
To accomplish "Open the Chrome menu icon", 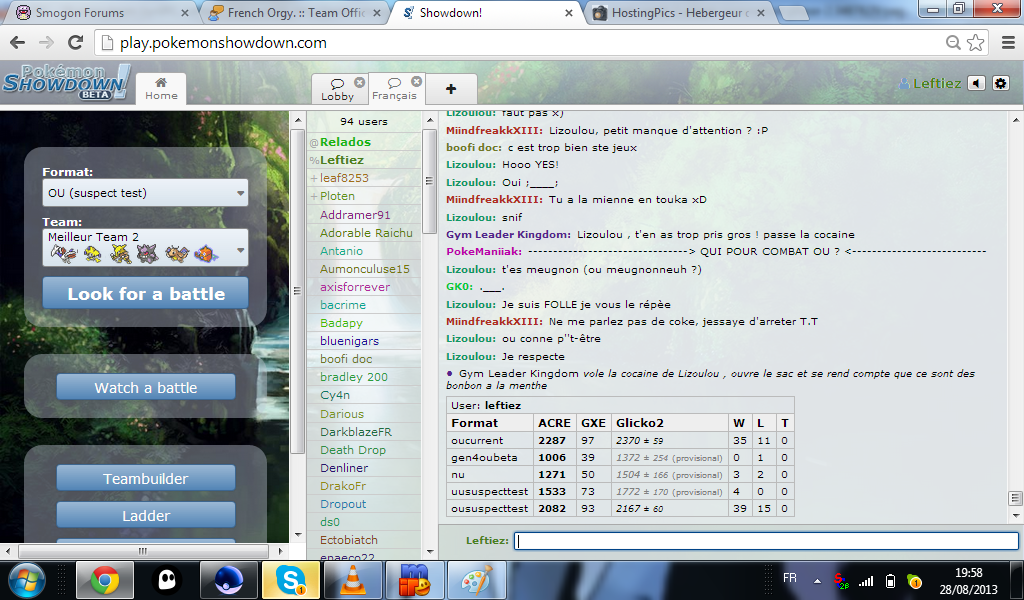I will [x=1008, y=43].
